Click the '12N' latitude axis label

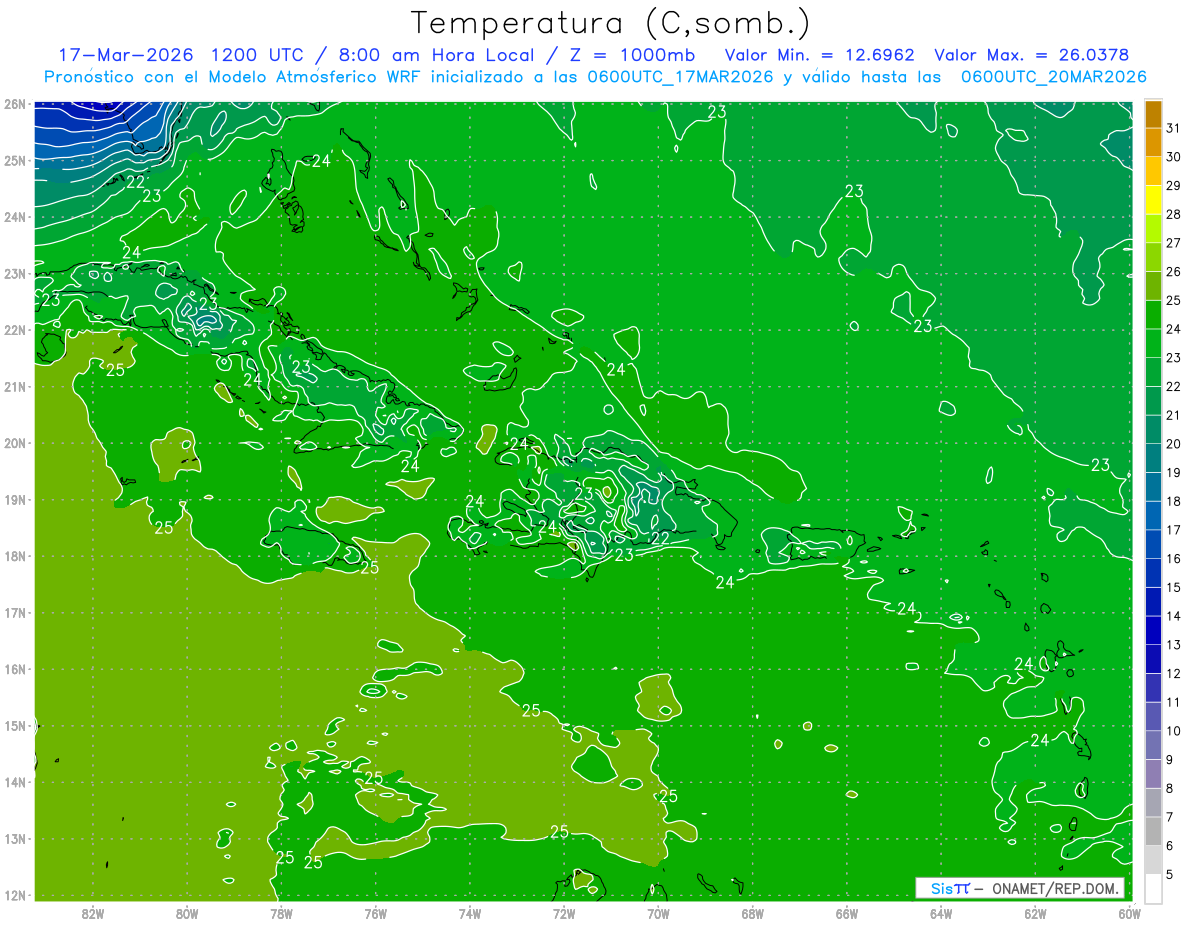[15, 895]
